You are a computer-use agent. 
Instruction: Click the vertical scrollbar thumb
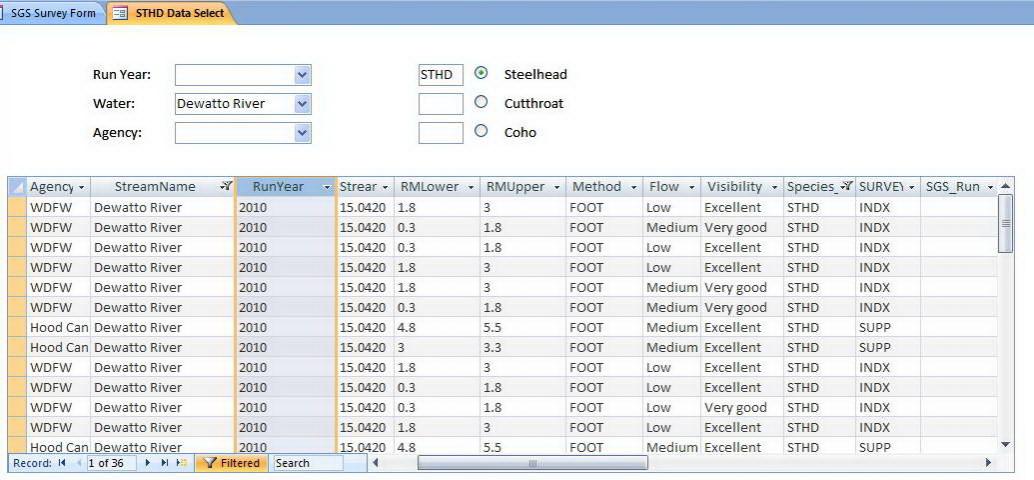pos(1005,223)
